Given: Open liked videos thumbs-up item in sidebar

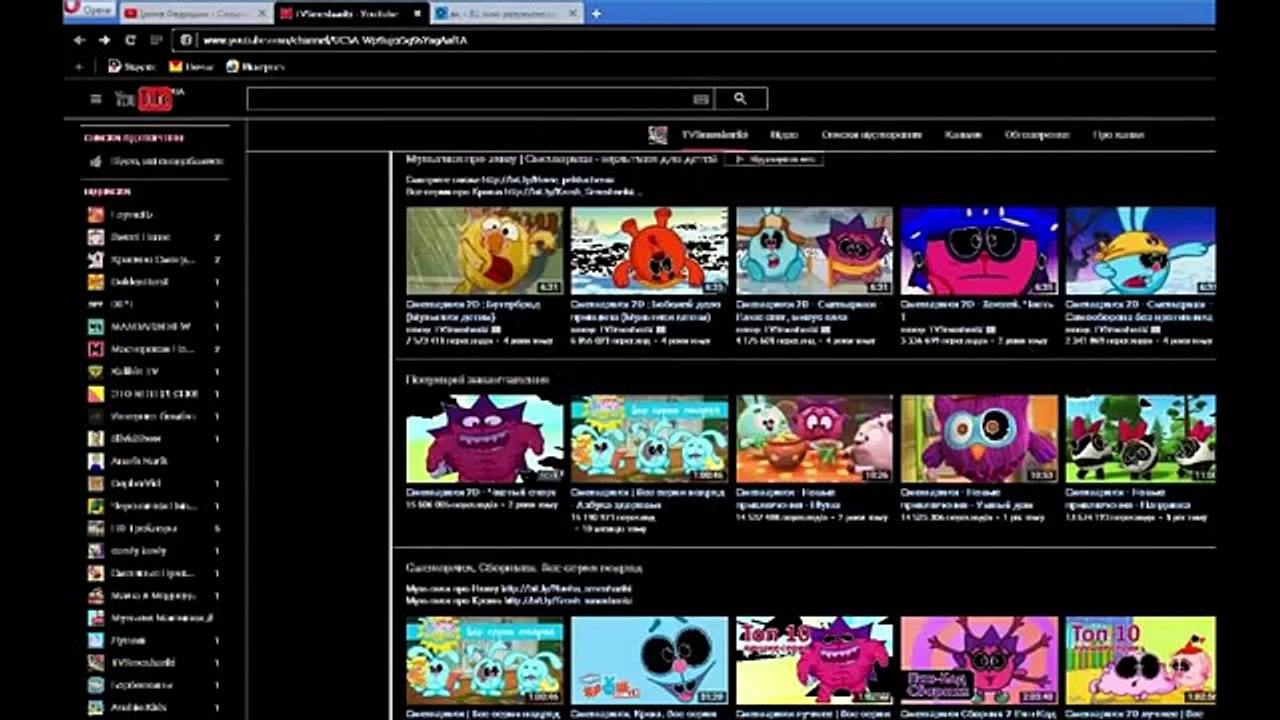Looking at the screenshot, I should tap(156, 161).
